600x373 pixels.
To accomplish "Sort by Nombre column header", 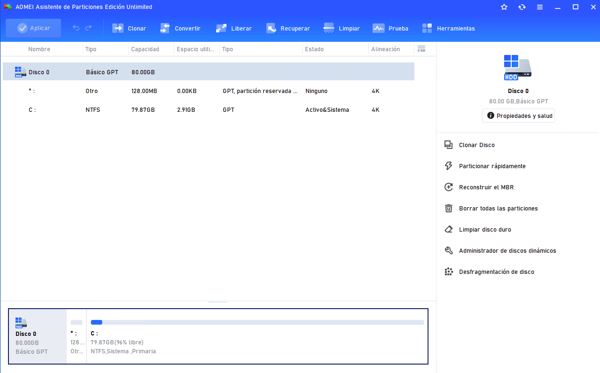I will tap(39, 49).
